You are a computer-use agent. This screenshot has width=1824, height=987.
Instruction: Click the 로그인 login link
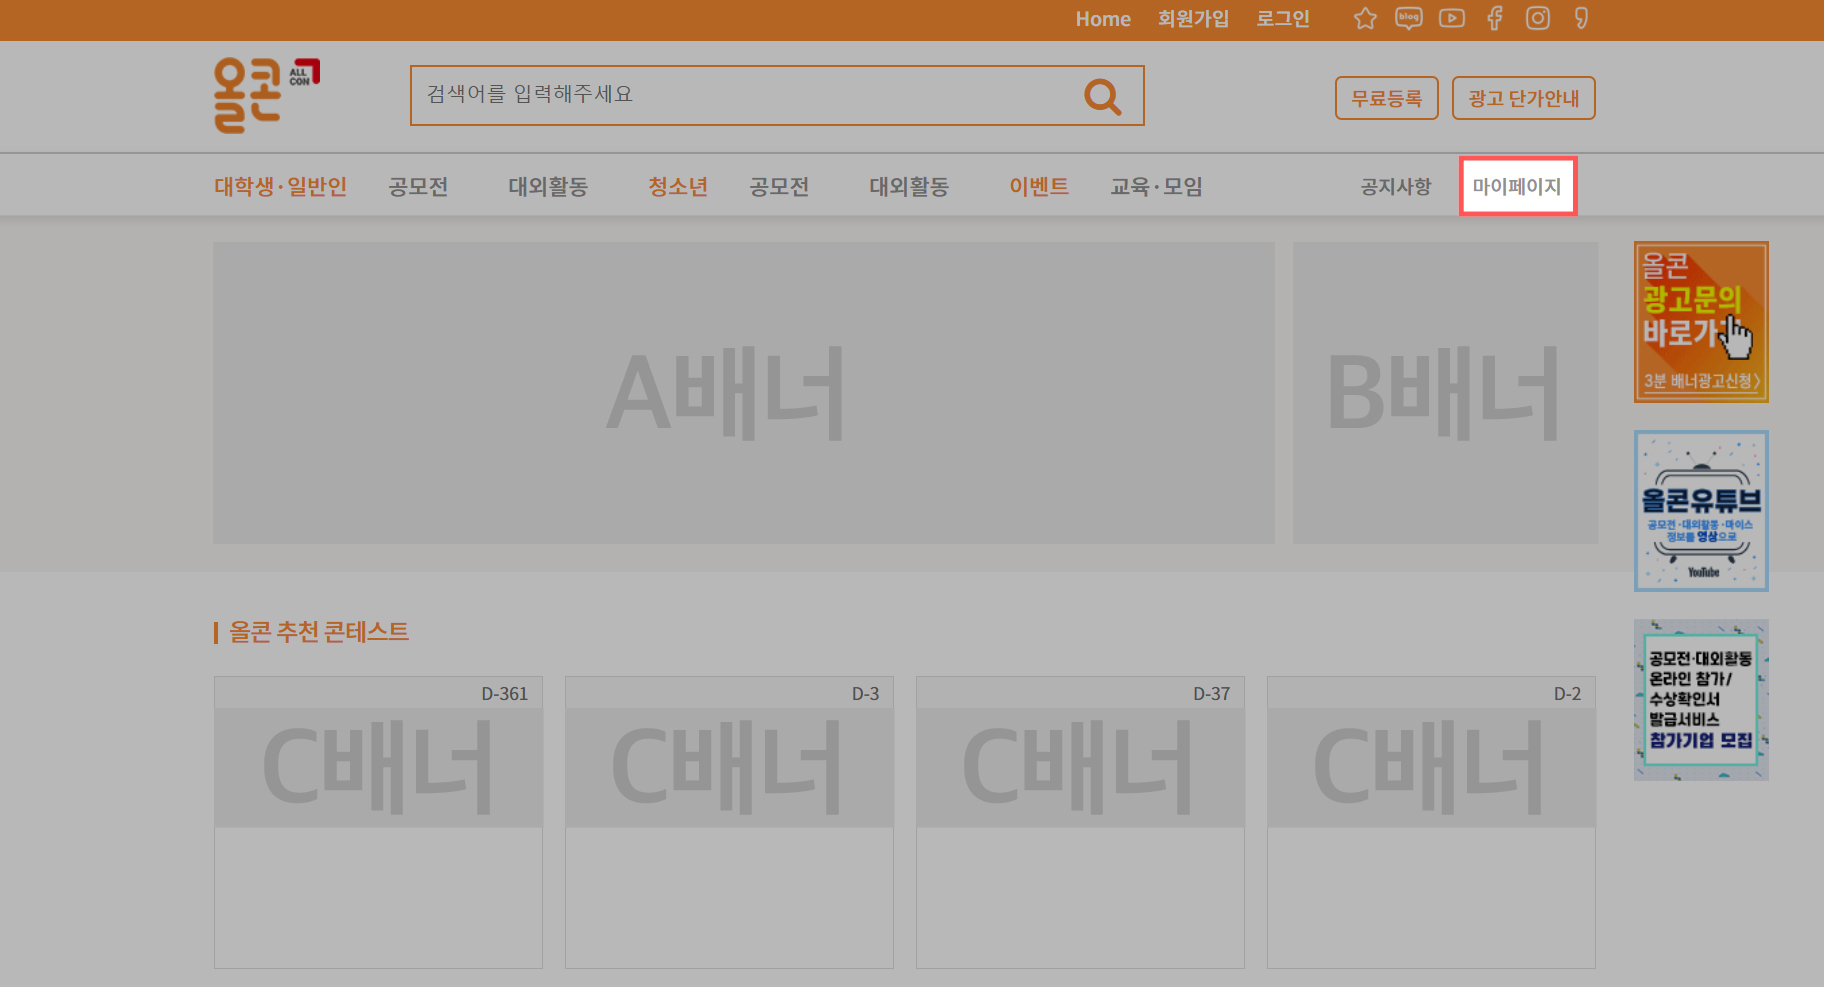click(1282, 19)
